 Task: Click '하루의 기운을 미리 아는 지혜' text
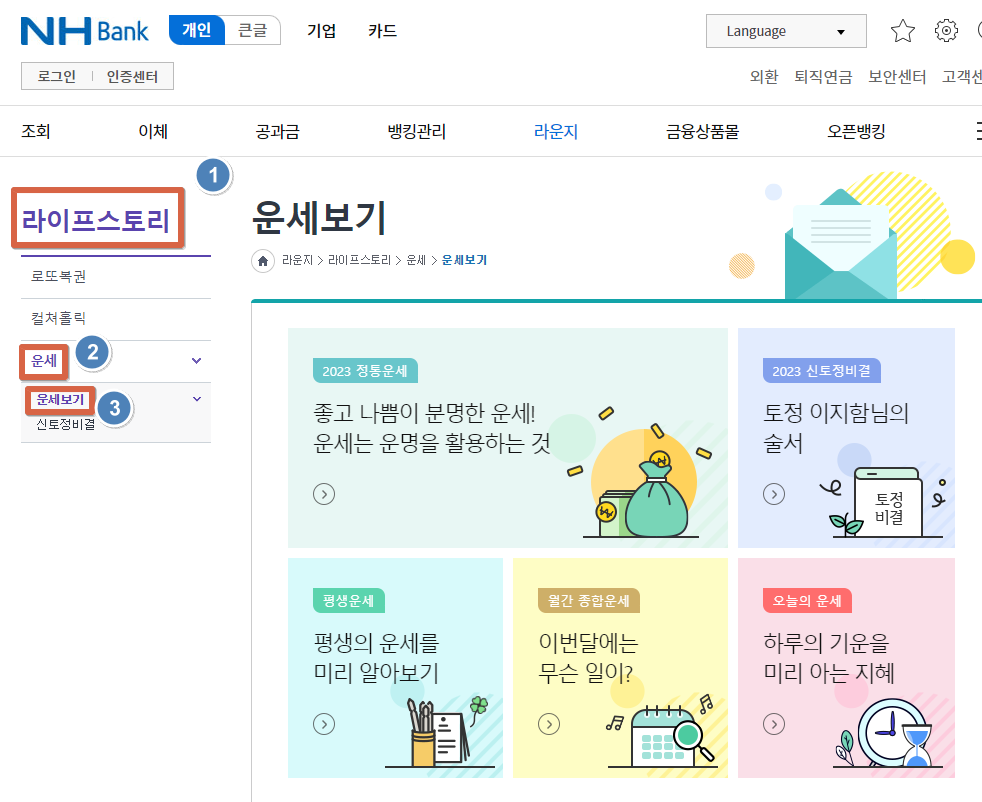(829, 658)
